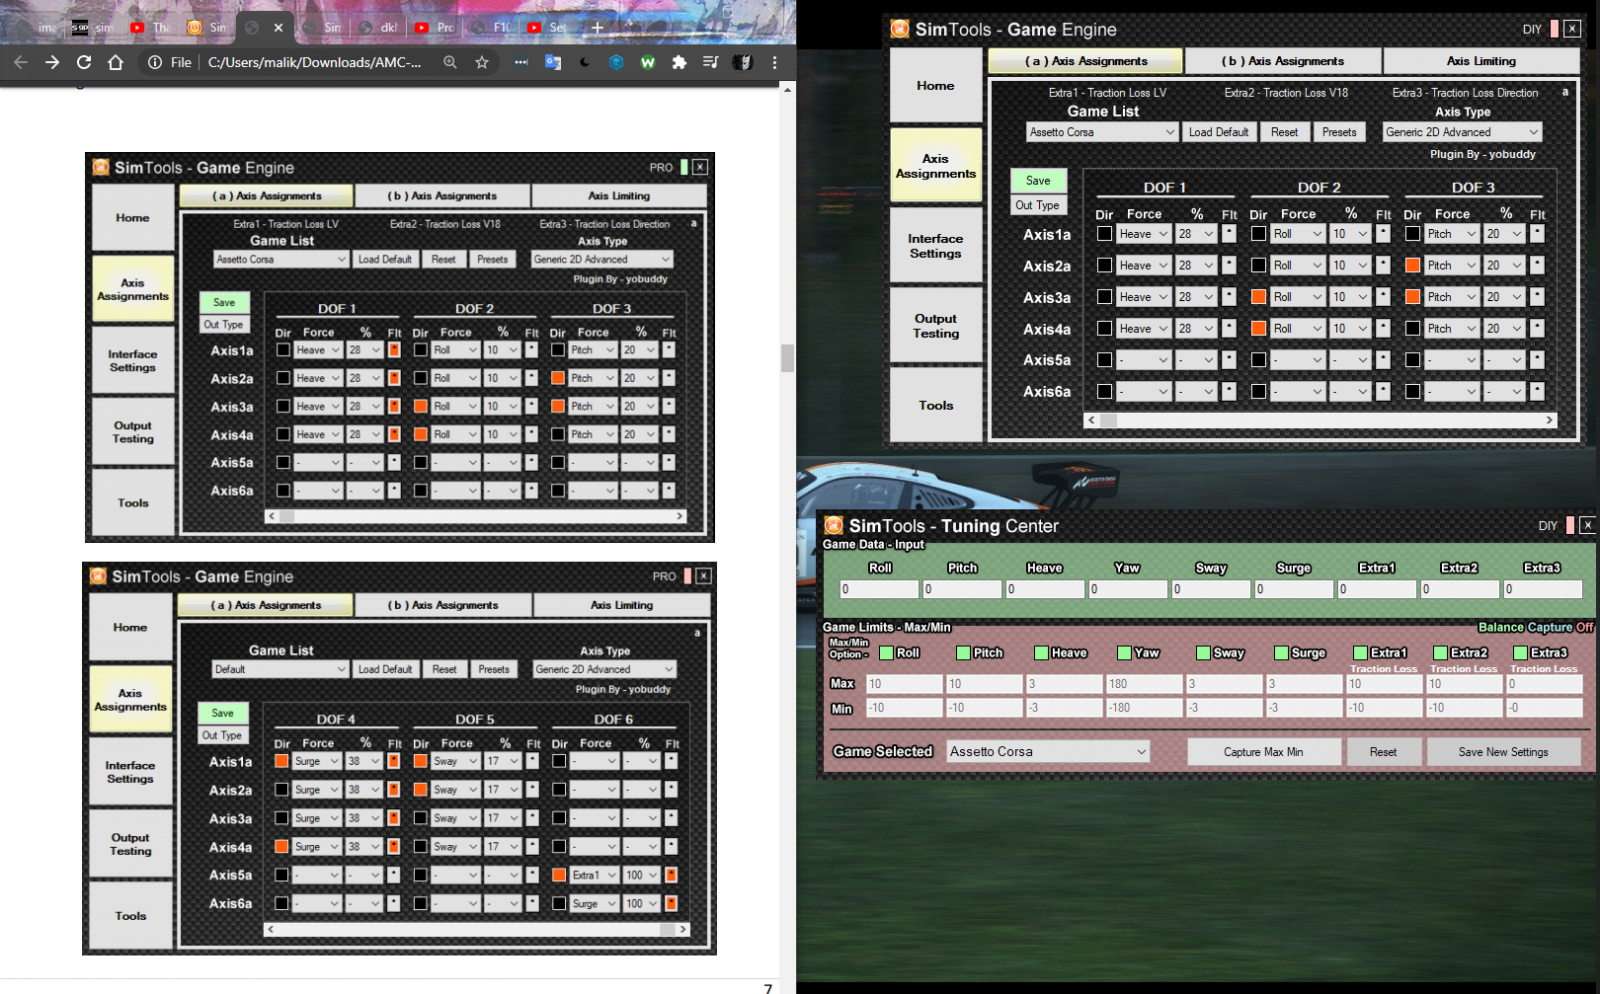Screen dimensions: 1600x994
Task: Click the zoom magnifier icon in address bar
Action: (x=450, y=62)
